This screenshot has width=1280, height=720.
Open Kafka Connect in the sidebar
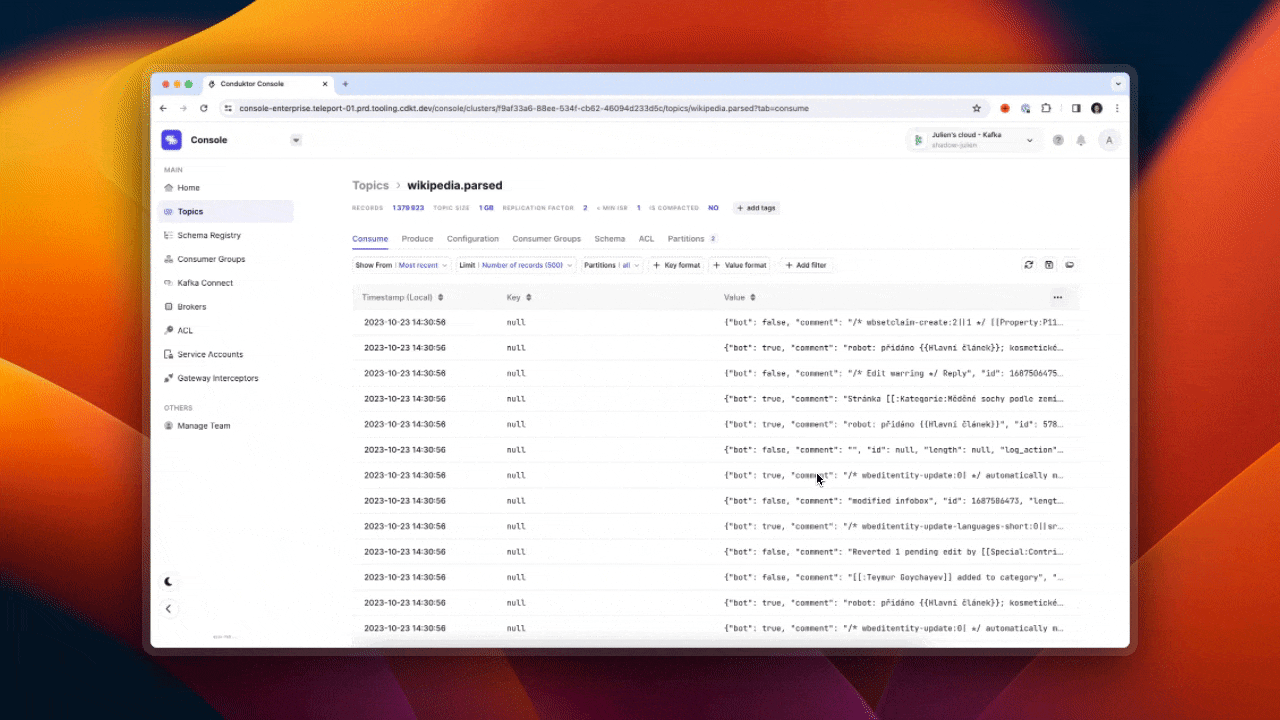226,283
